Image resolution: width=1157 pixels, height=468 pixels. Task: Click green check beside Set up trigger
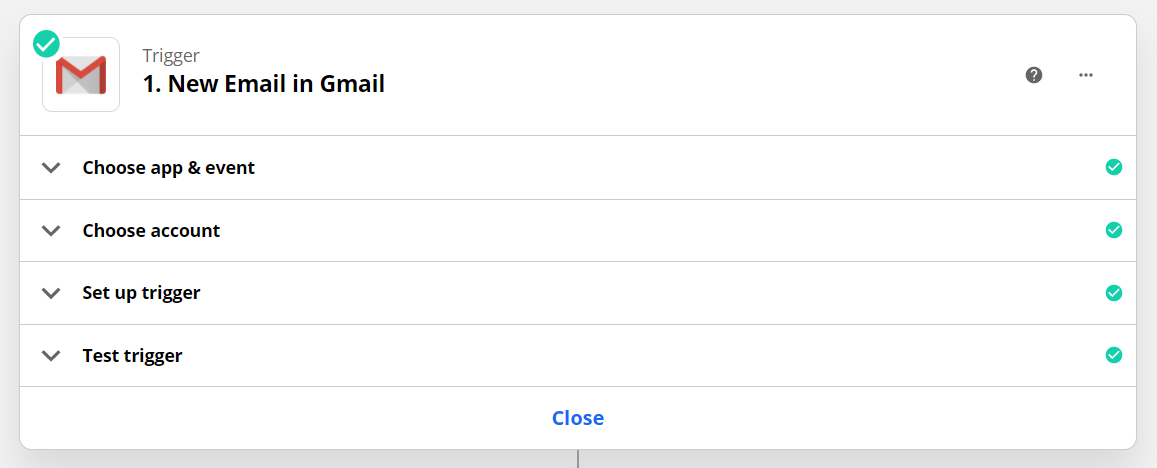point(1113,293)
